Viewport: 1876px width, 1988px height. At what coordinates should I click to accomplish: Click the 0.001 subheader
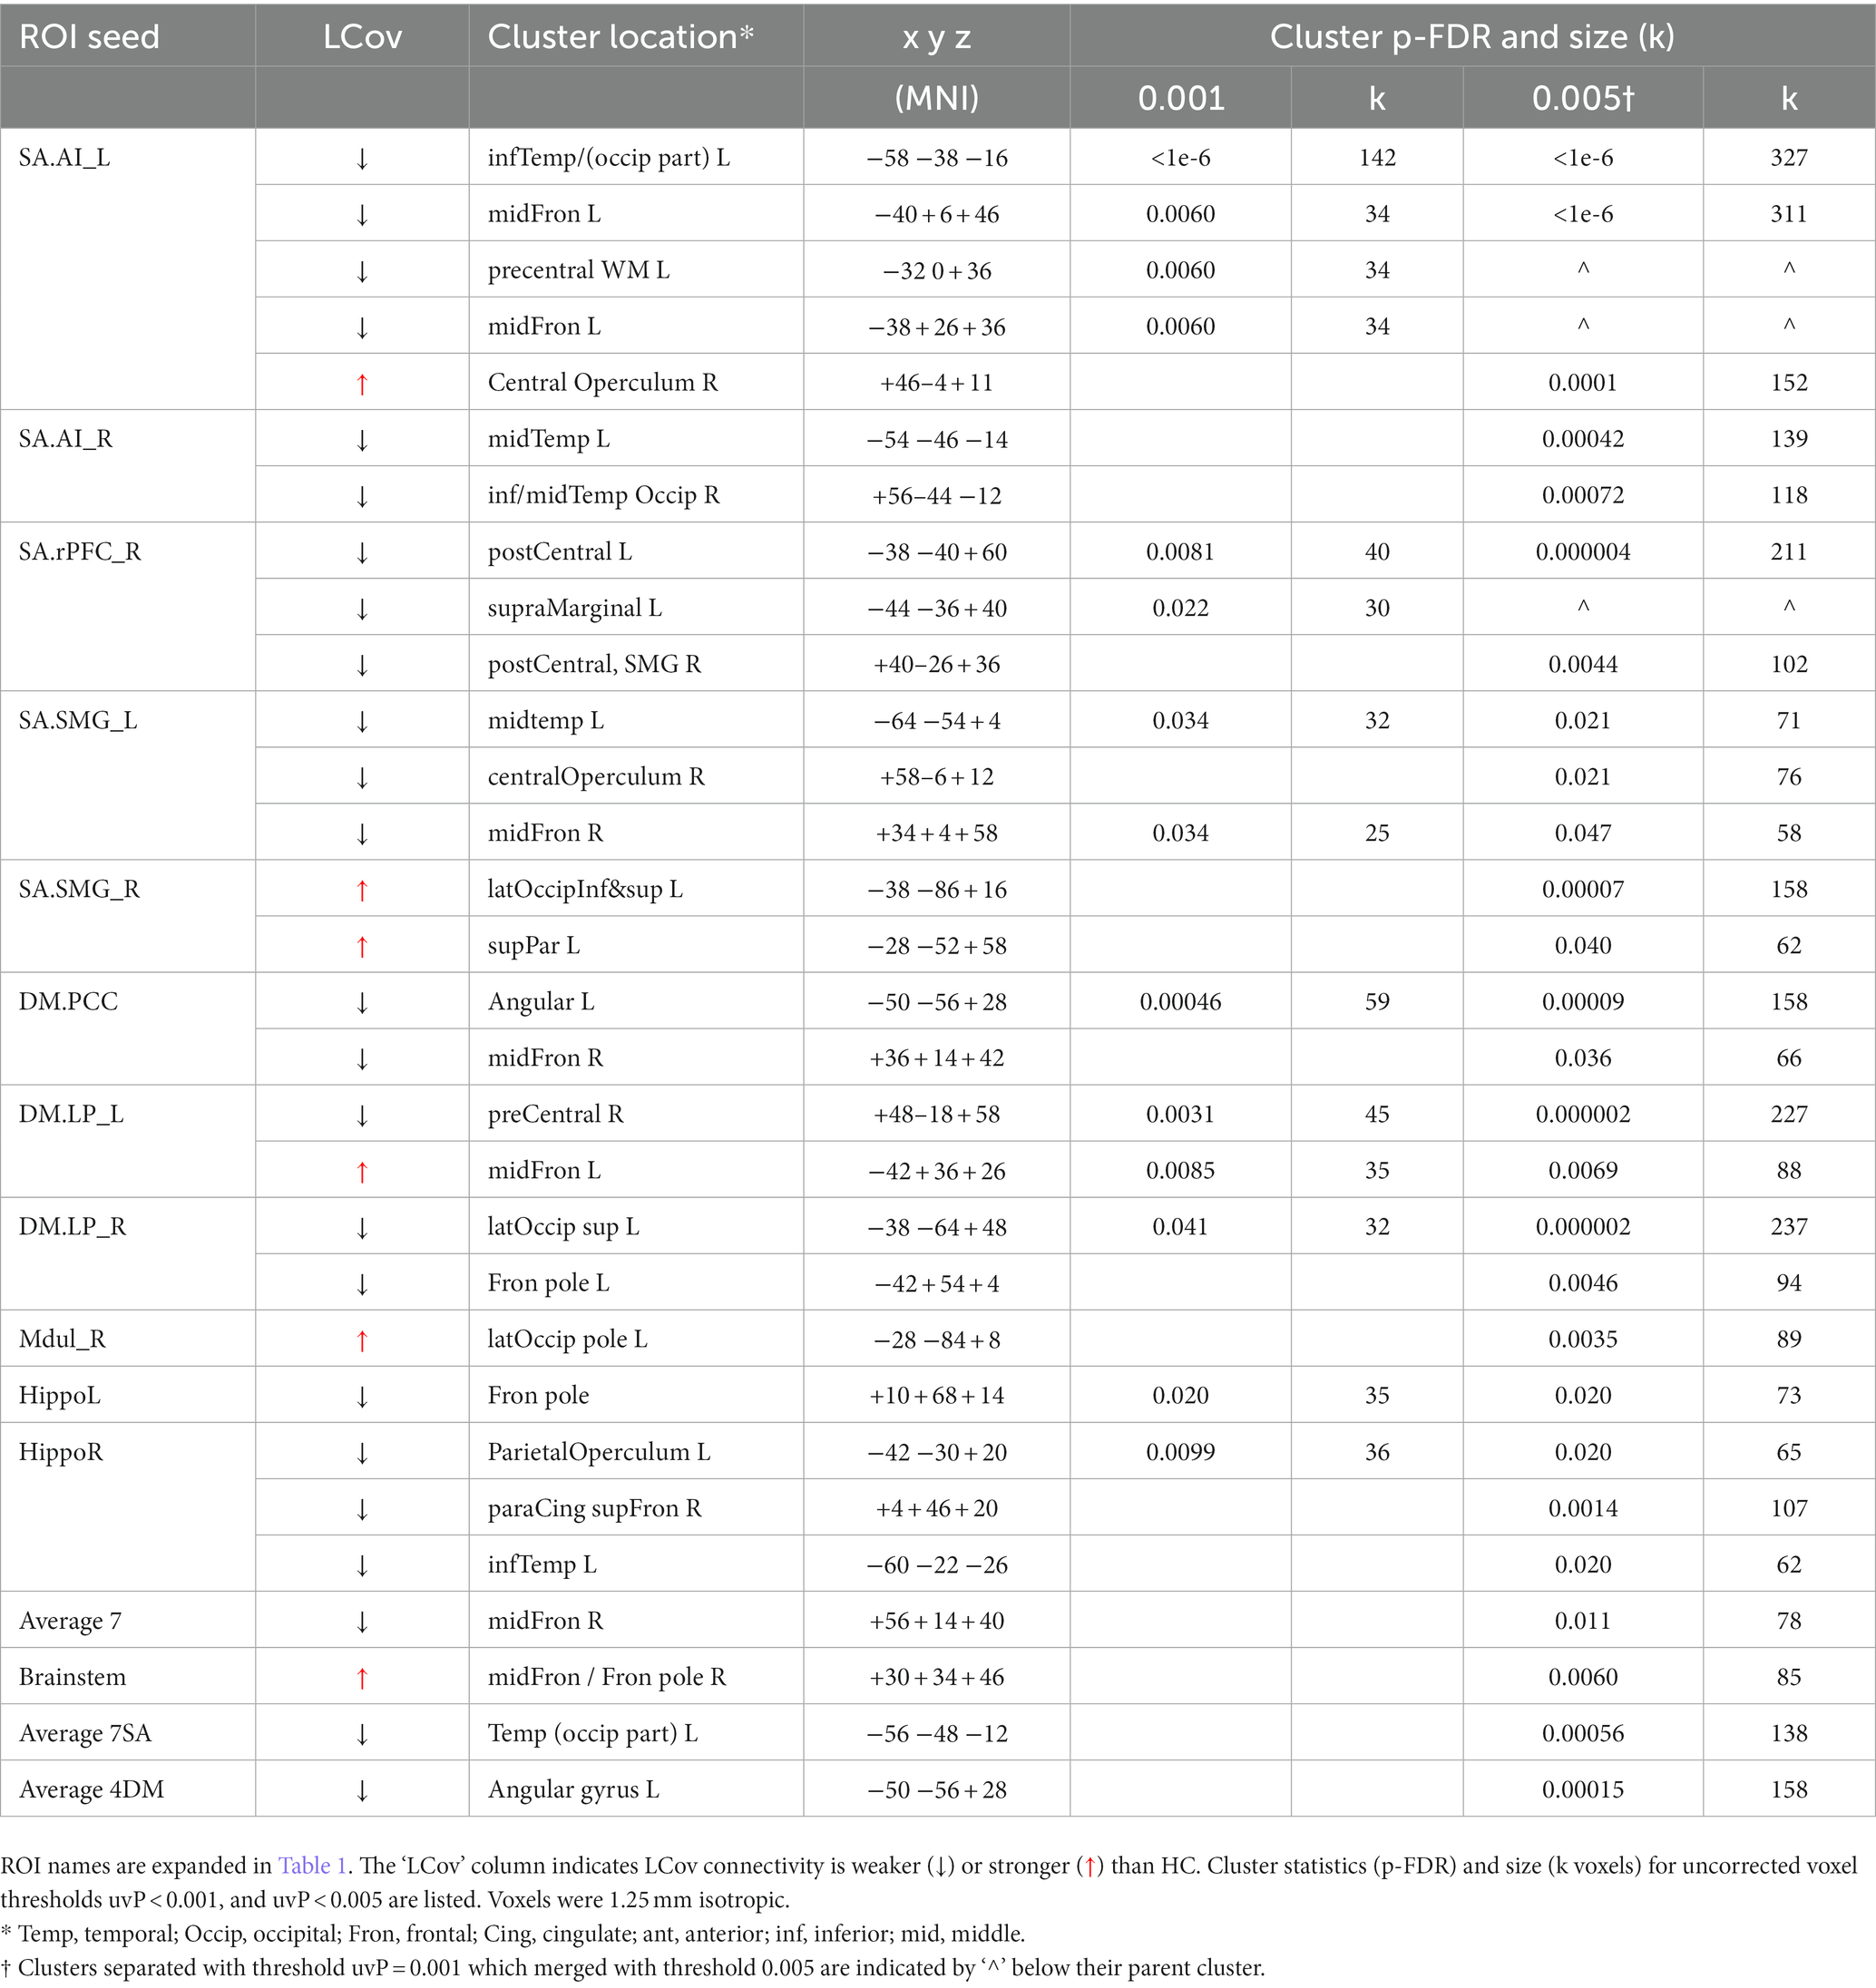(x=1180, y=98)
